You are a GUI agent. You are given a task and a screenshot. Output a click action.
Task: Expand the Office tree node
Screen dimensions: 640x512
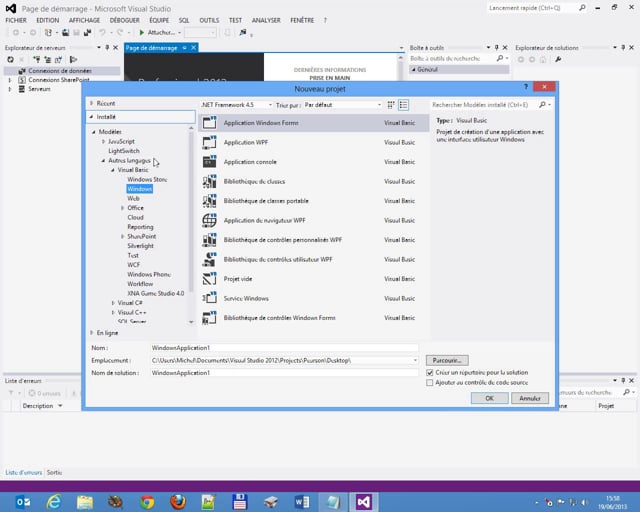(x=122, y=208)
